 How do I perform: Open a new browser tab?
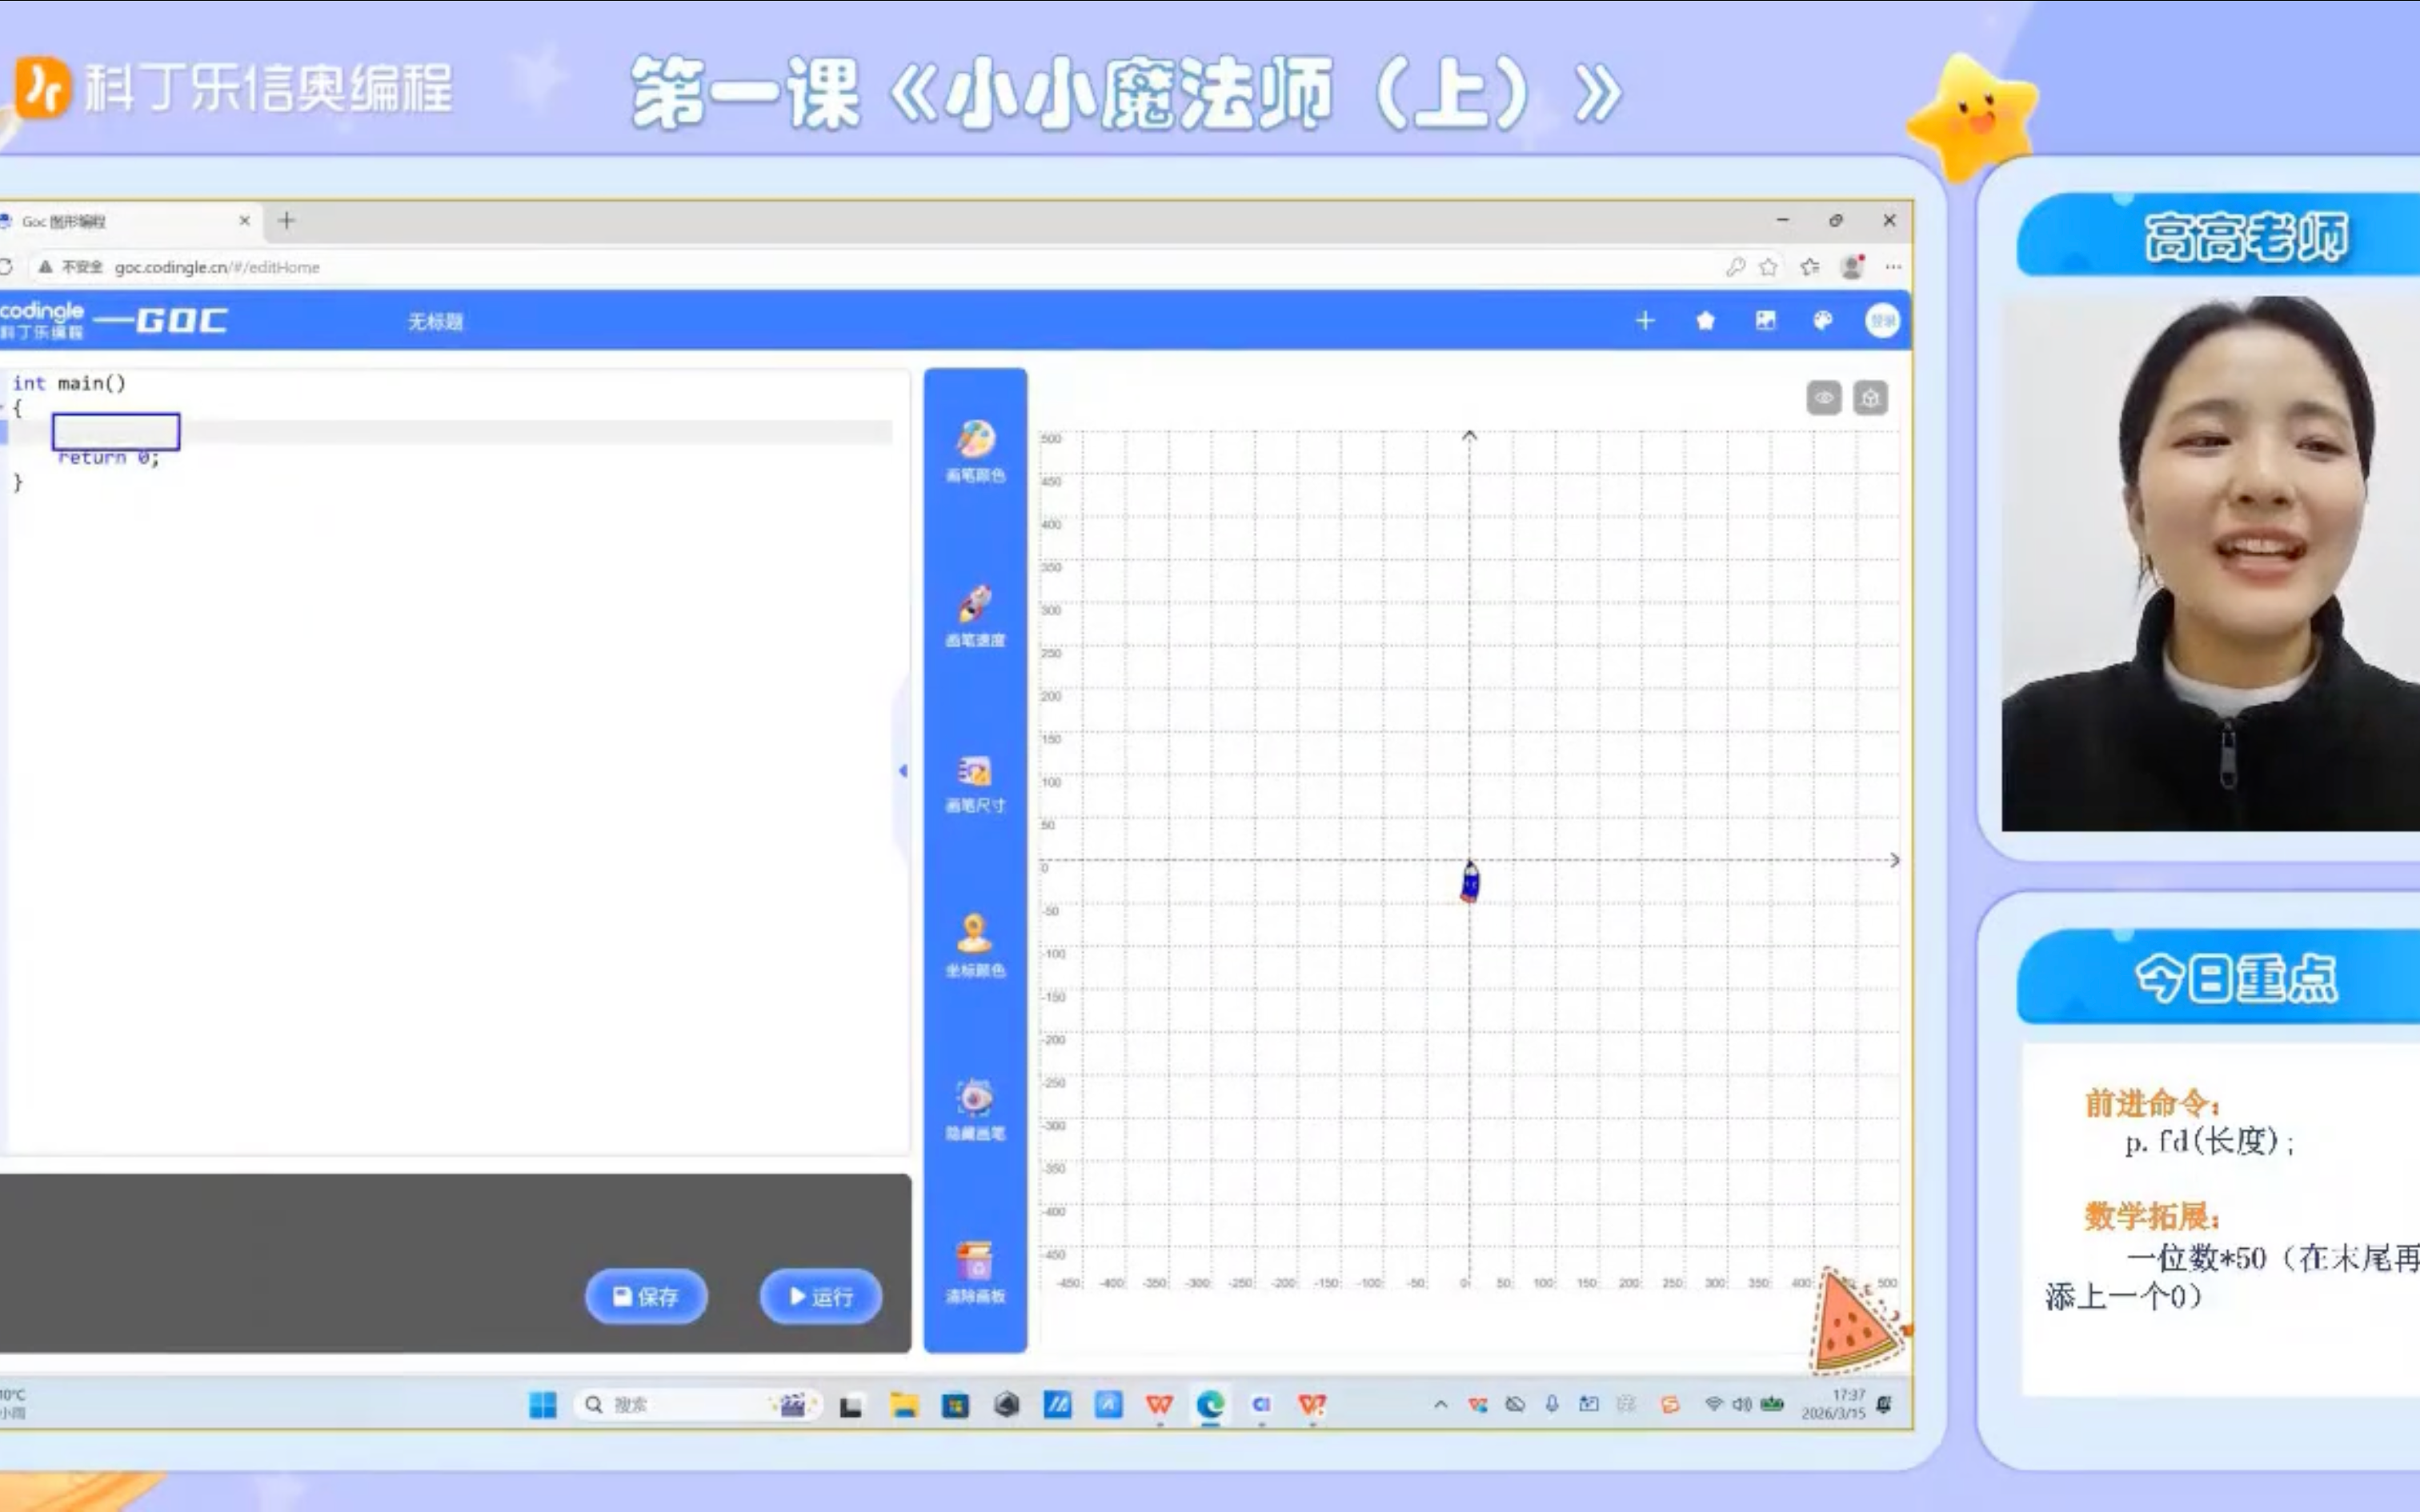(x=287, y=220)
